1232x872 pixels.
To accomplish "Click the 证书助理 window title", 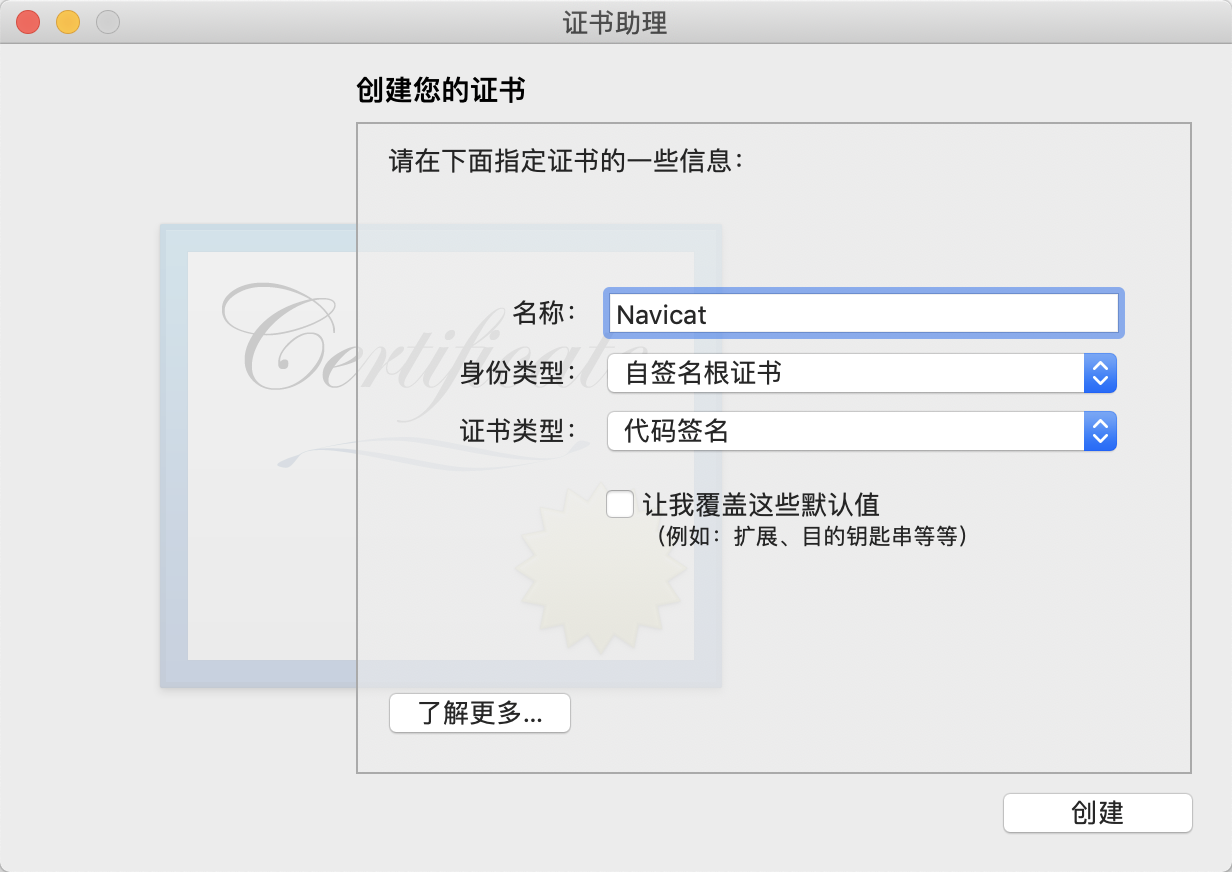I will point(615,23).
